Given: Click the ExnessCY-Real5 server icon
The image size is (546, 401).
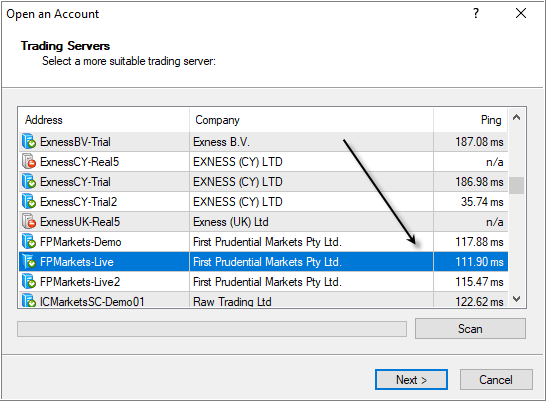Looking at the screenshot, I should click(x=29, y=162).
